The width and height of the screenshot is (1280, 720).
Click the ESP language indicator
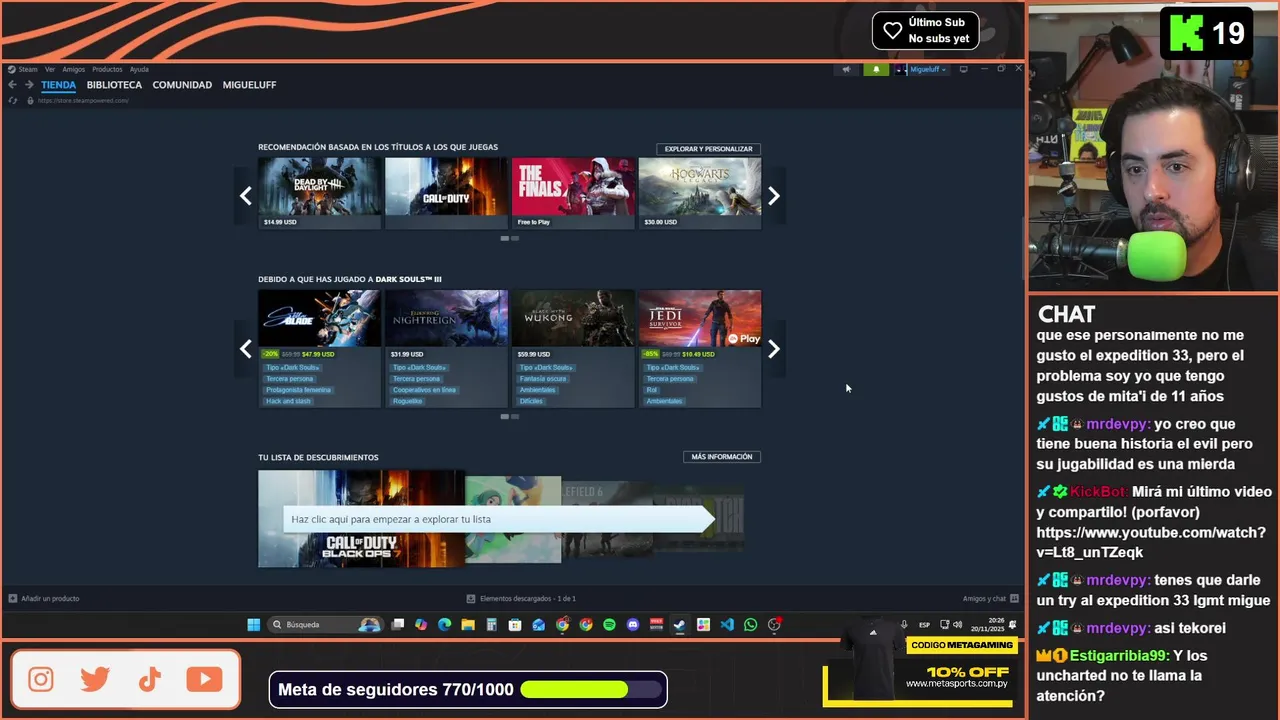(924, 625)
